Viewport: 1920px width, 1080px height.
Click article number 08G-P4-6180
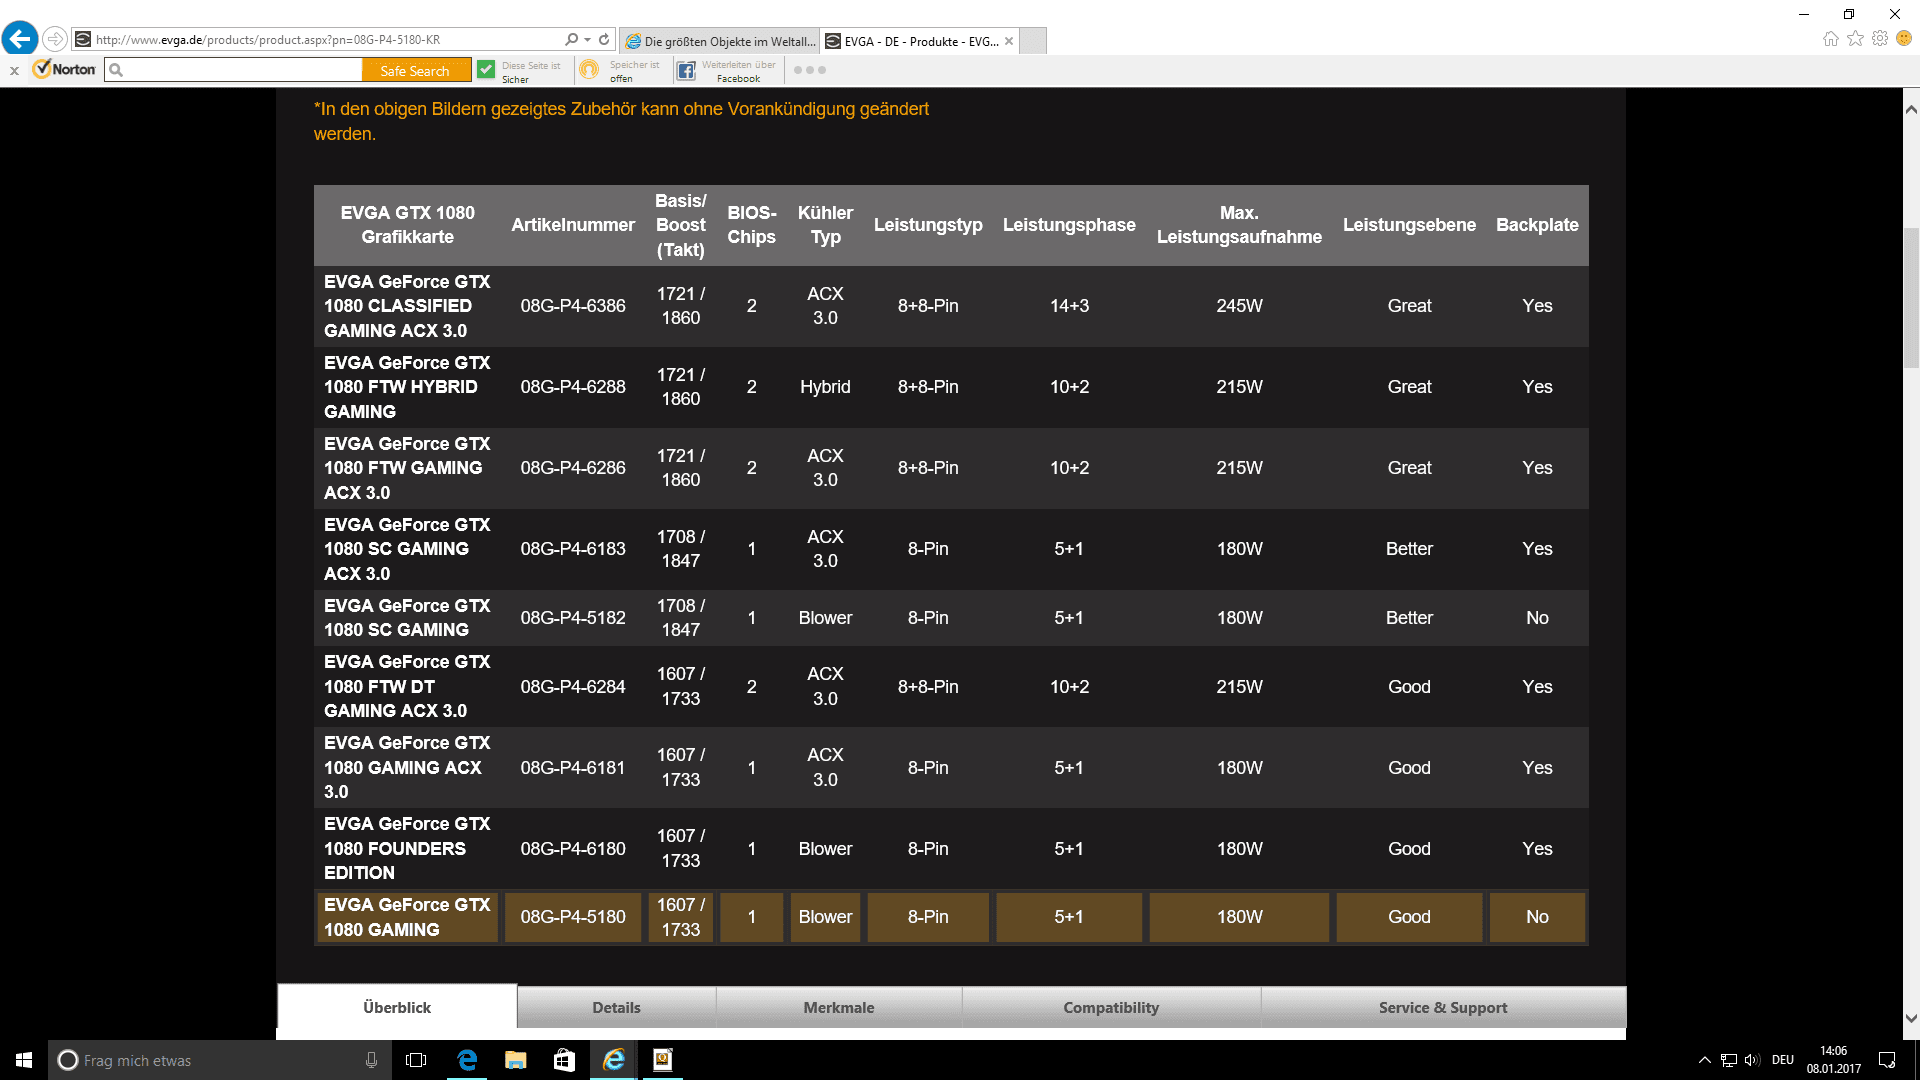[573, 849]
